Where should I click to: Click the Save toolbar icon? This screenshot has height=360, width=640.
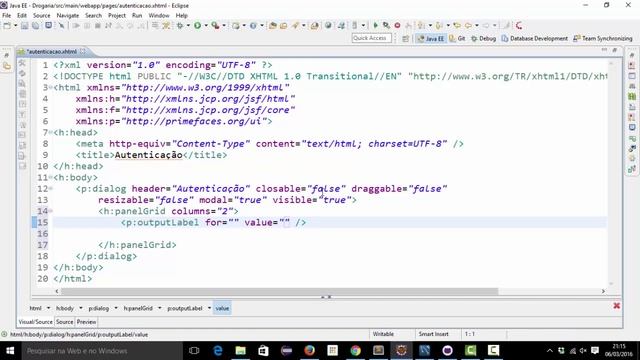(x=24, y=26)
